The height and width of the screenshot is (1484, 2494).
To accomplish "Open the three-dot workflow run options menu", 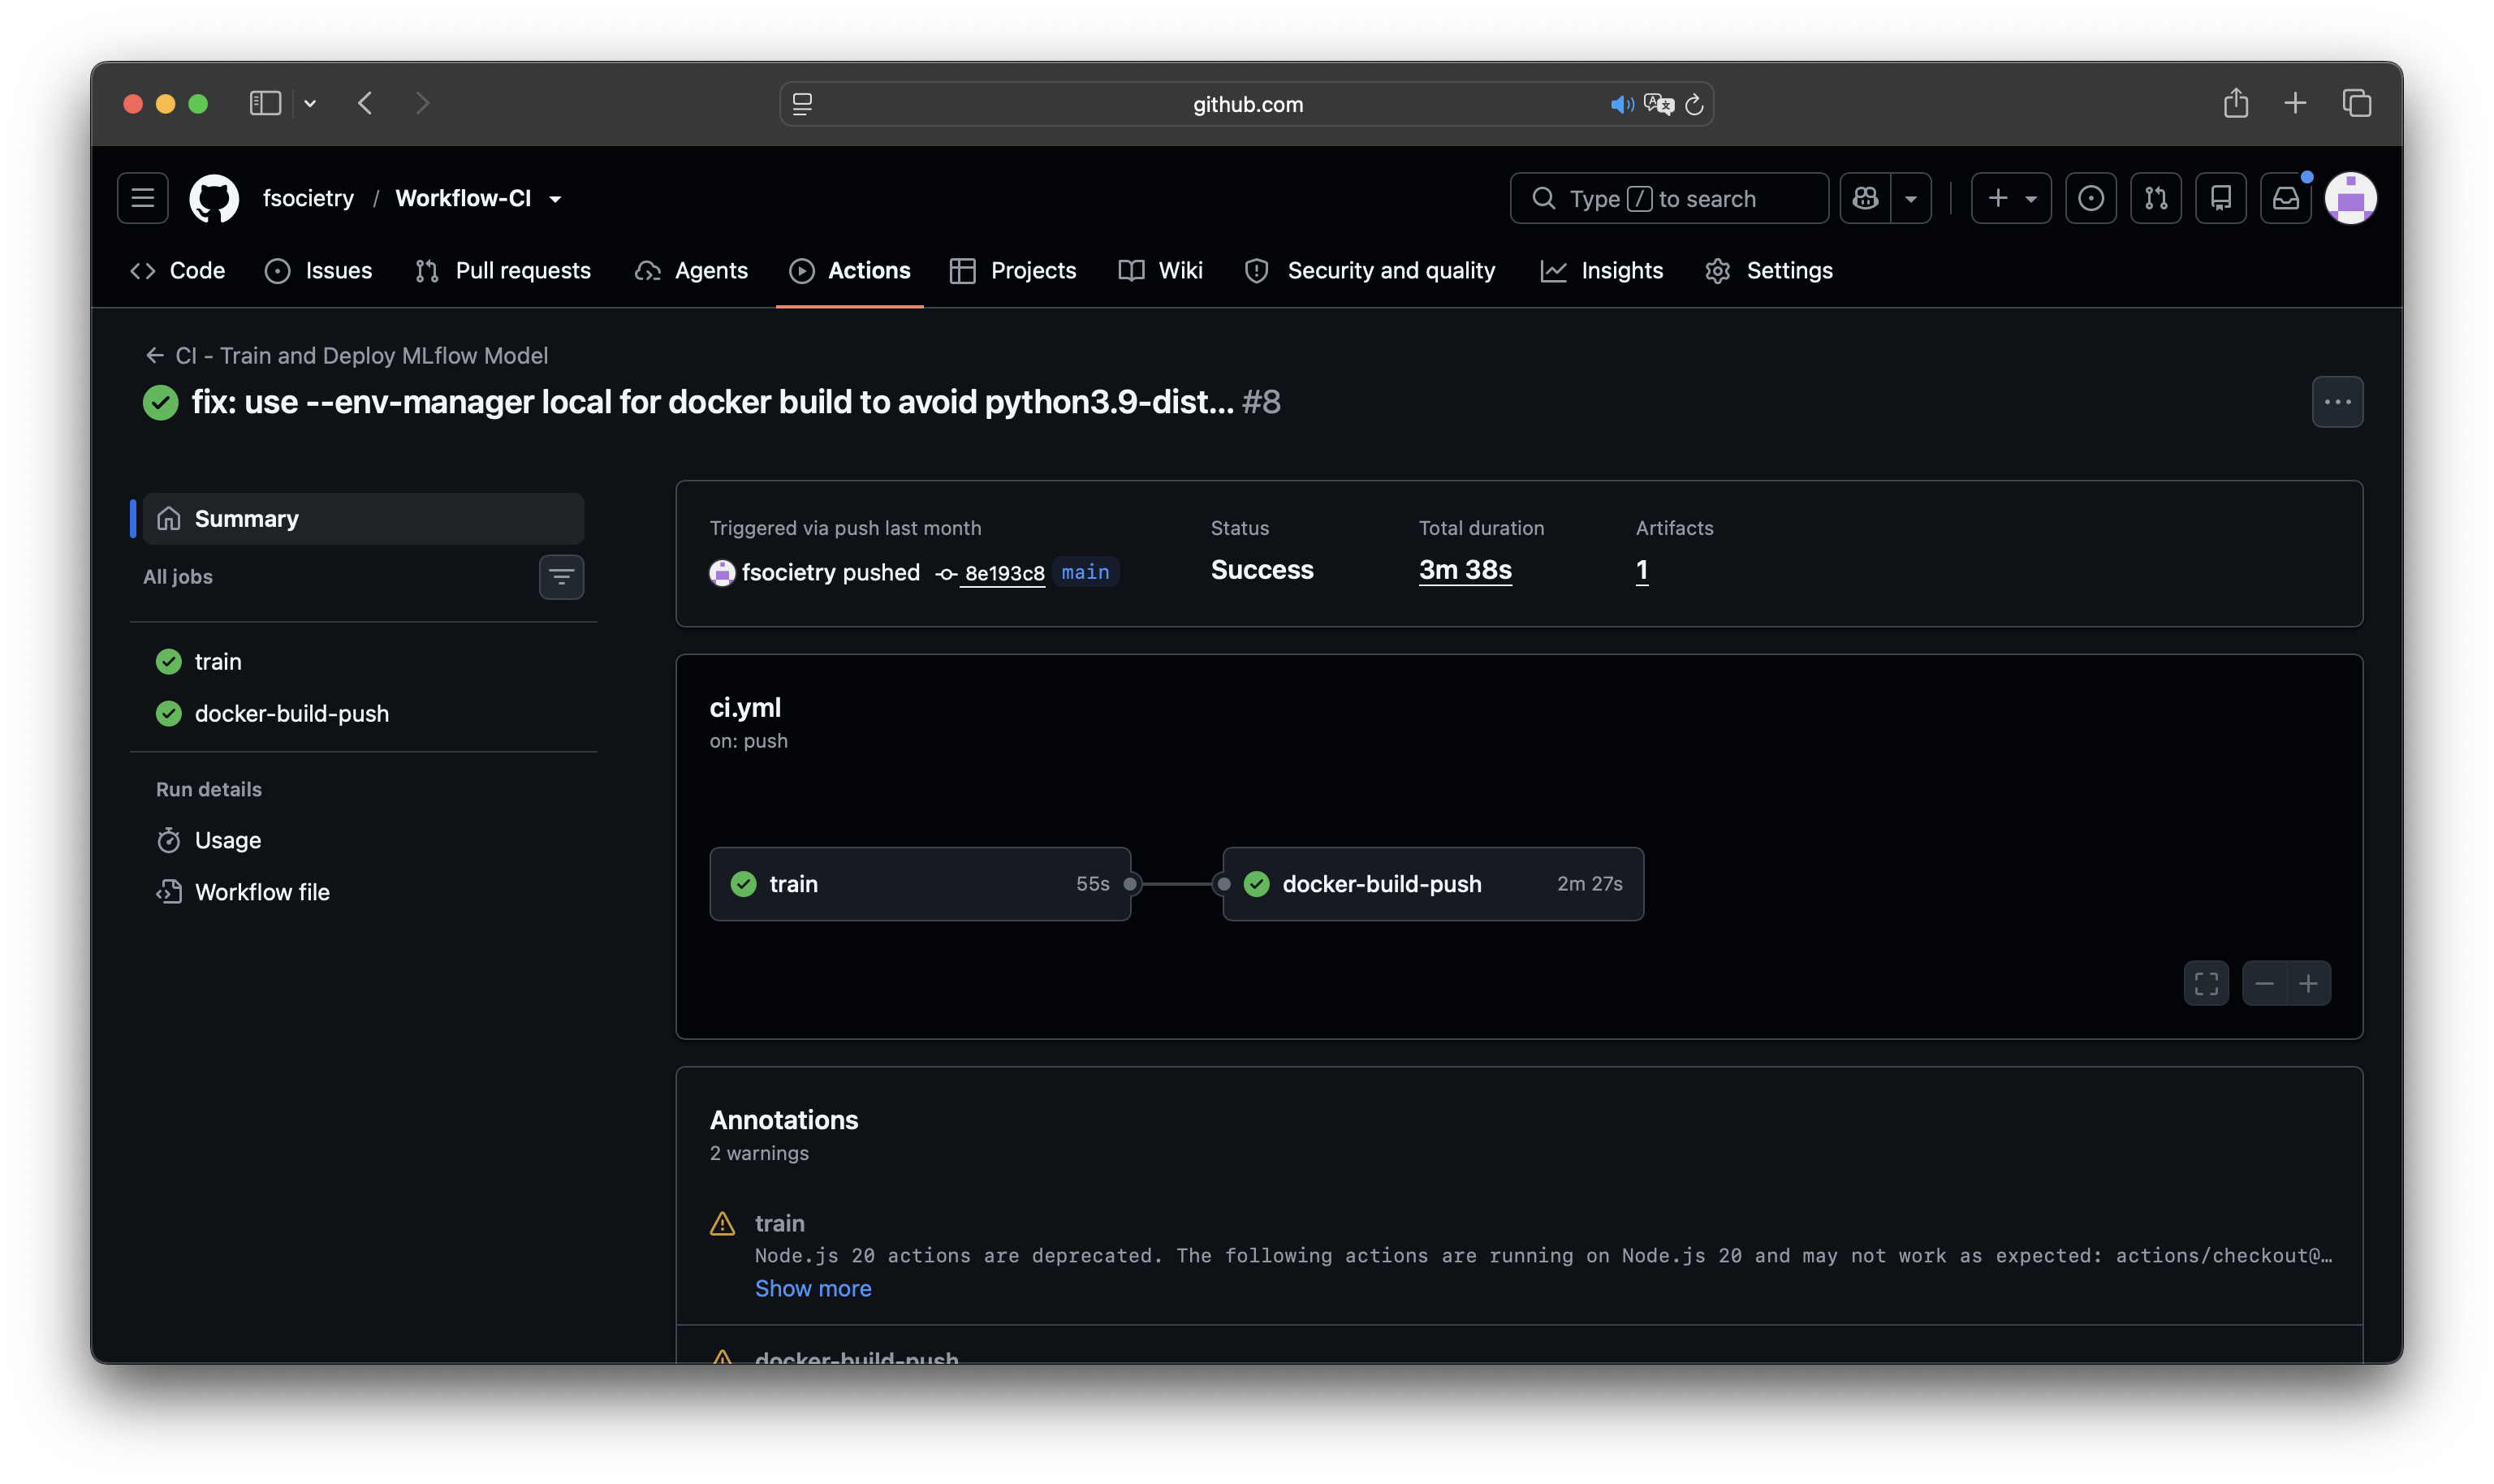I will 2337,402.
